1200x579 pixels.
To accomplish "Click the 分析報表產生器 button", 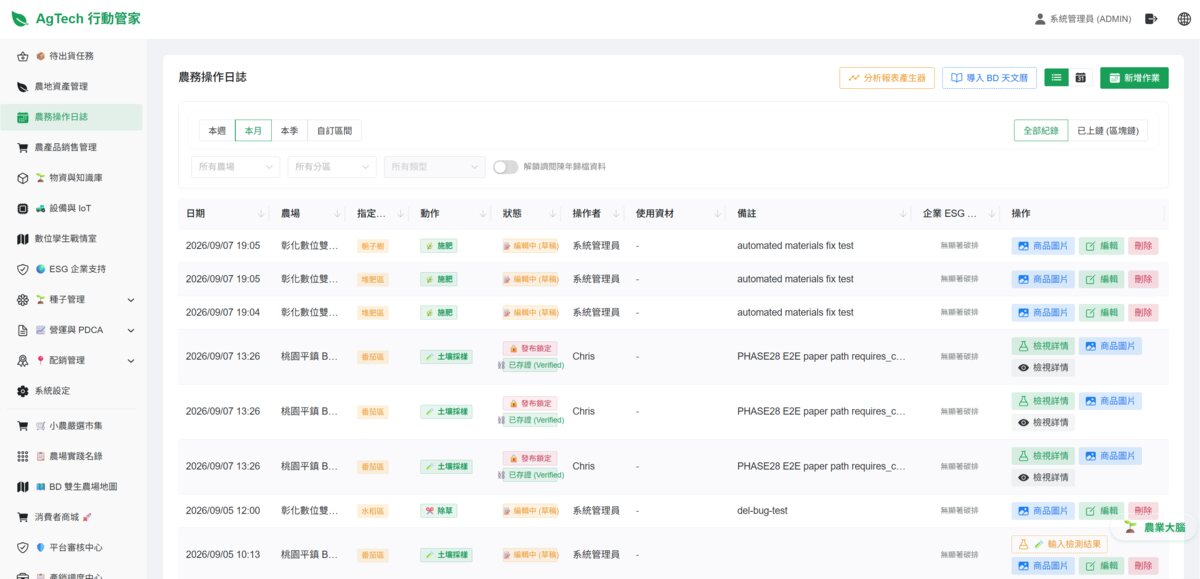I will coord(887,78).
